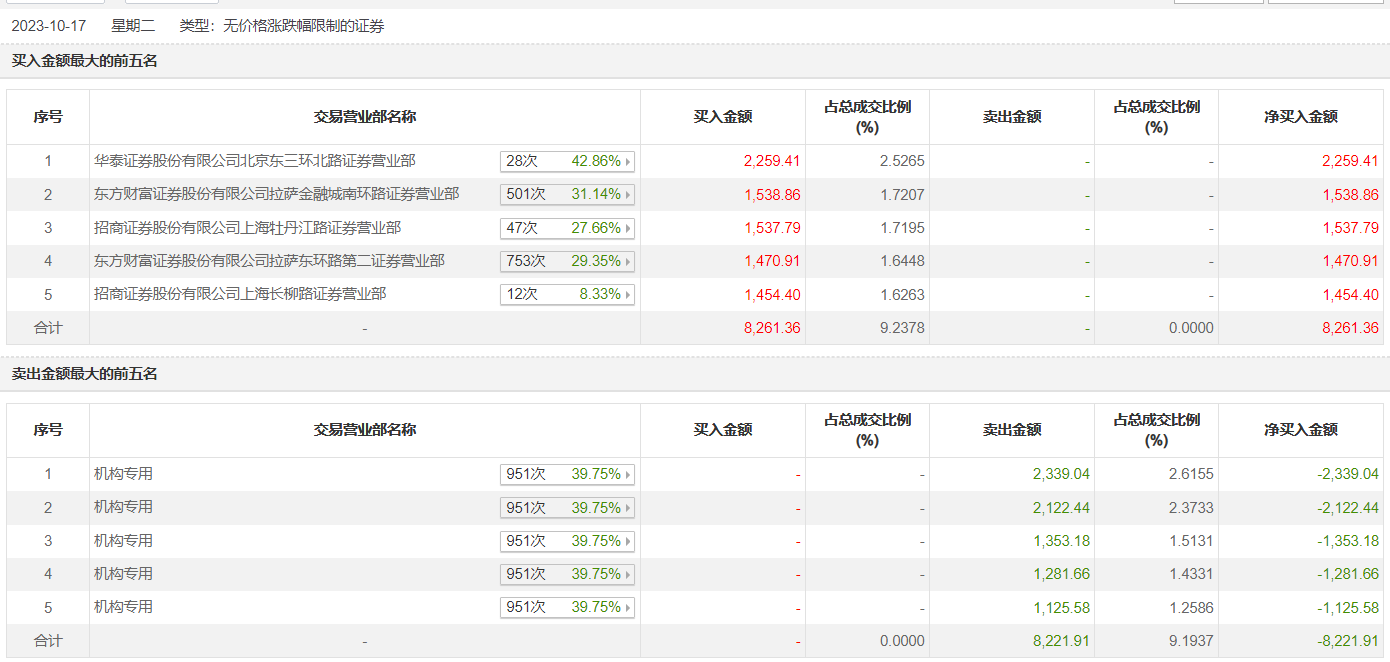
Task: Expand the 951次 badge in sell row 3
Action: click(x=567, y=541)
